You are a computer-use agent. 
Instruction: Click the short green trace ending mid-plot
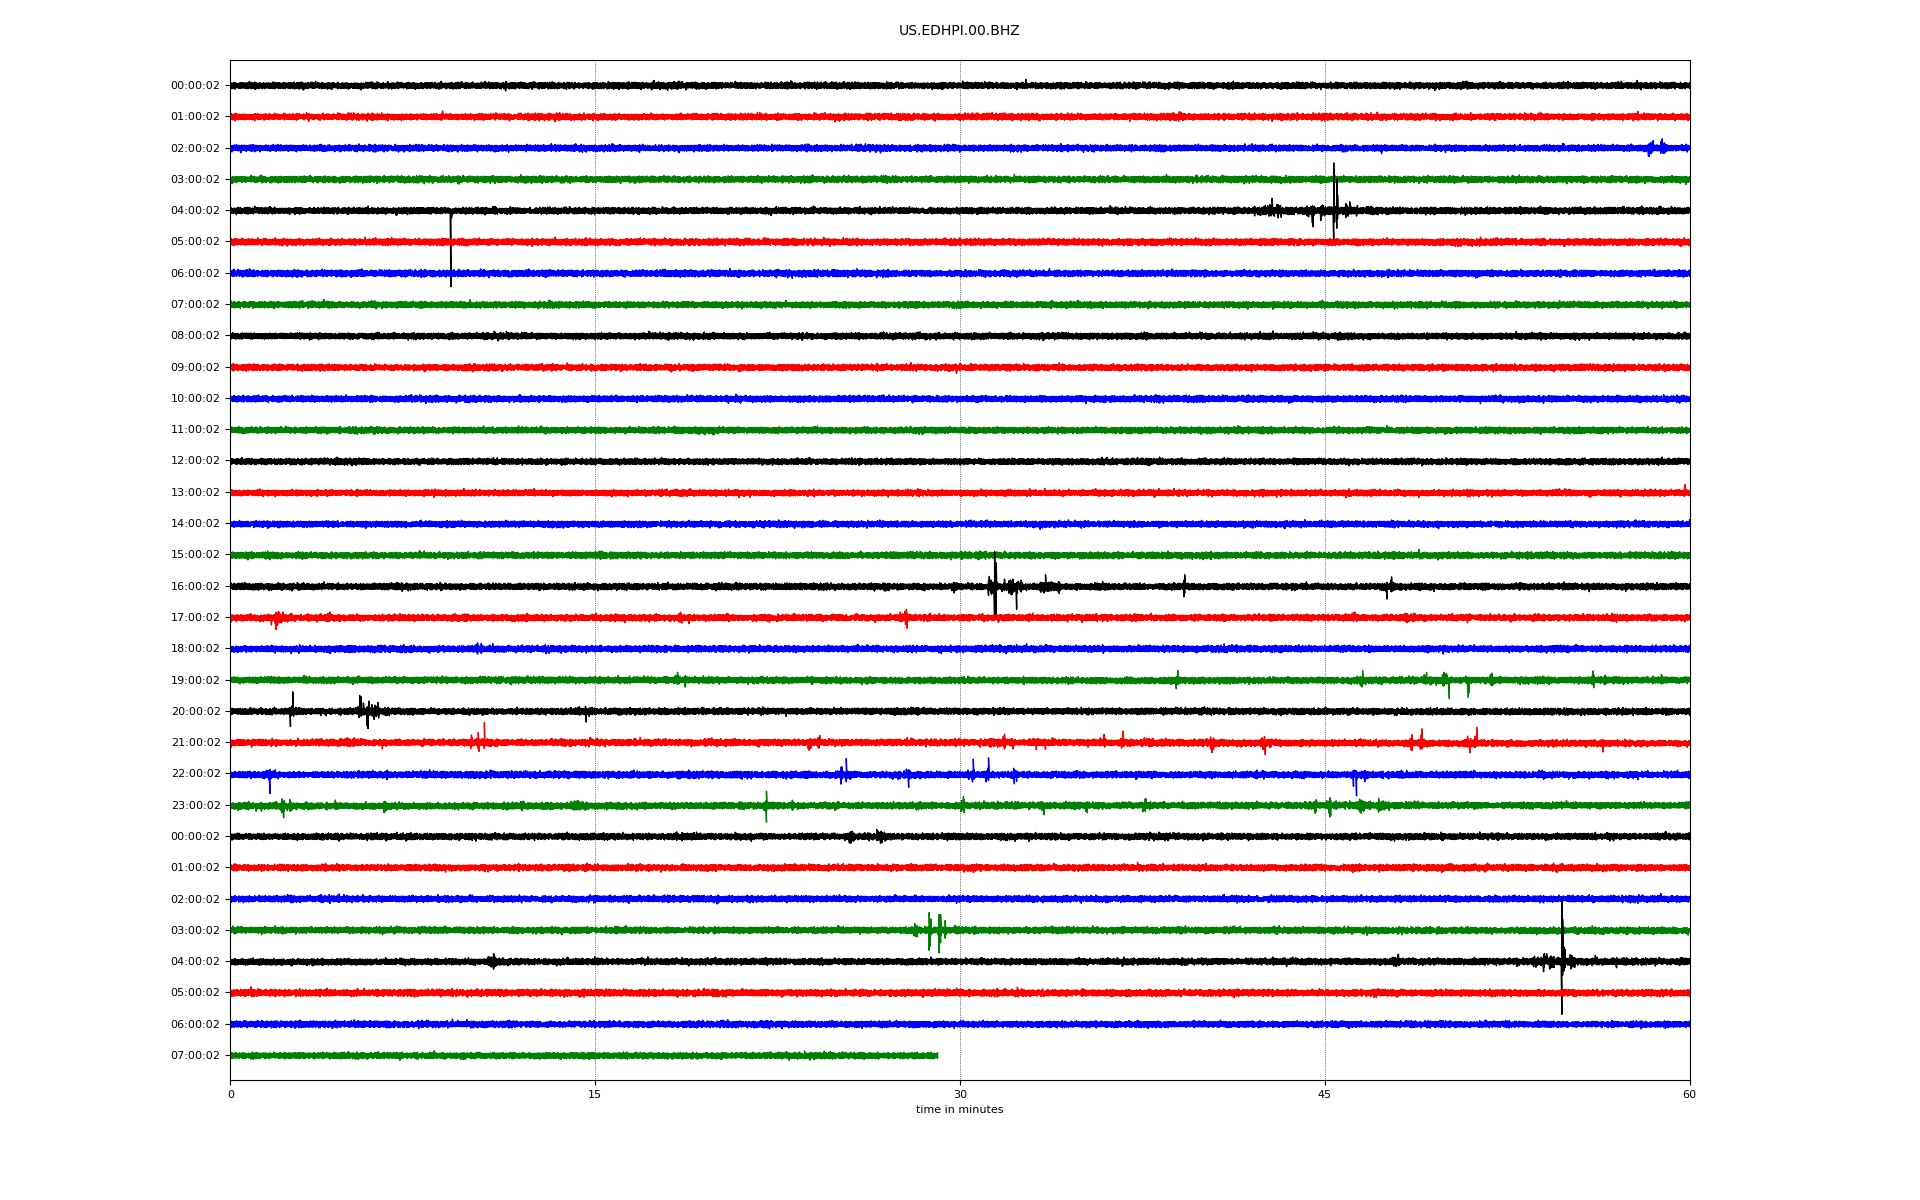[584, 1055]
